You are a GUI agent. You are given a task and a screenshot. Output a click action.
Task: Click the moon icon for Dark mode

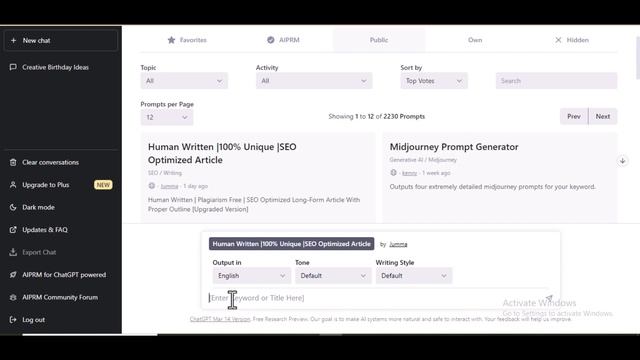tap(13, 207)
